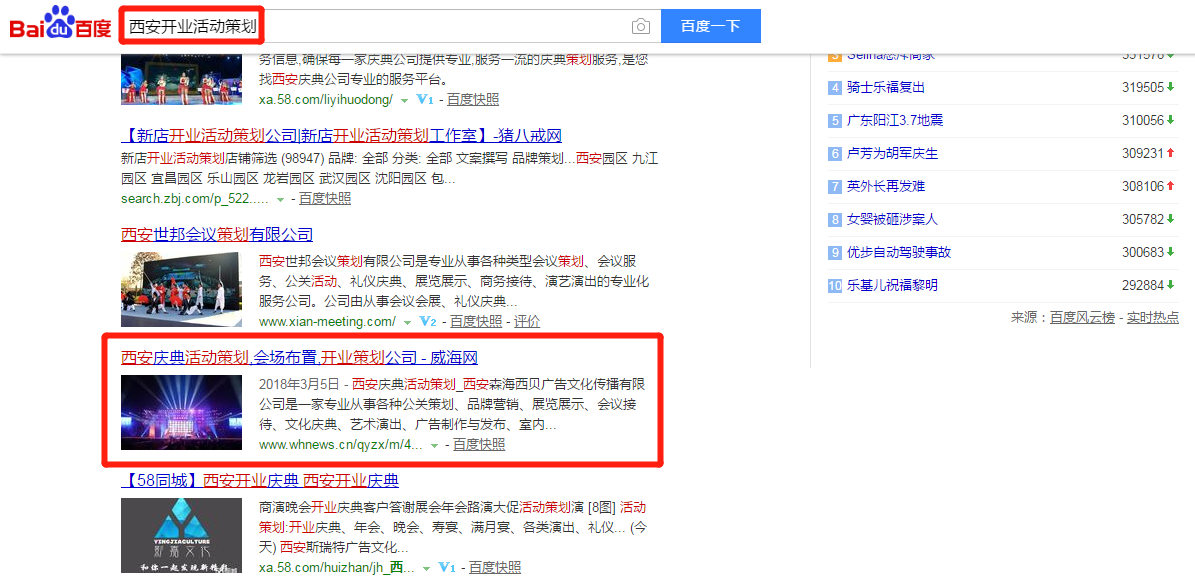This screenshot has height=581, width=1195.
Task: Open 百度快照 for search.zbj.com result
Action: pyautogui.click(x=325, y=199)
